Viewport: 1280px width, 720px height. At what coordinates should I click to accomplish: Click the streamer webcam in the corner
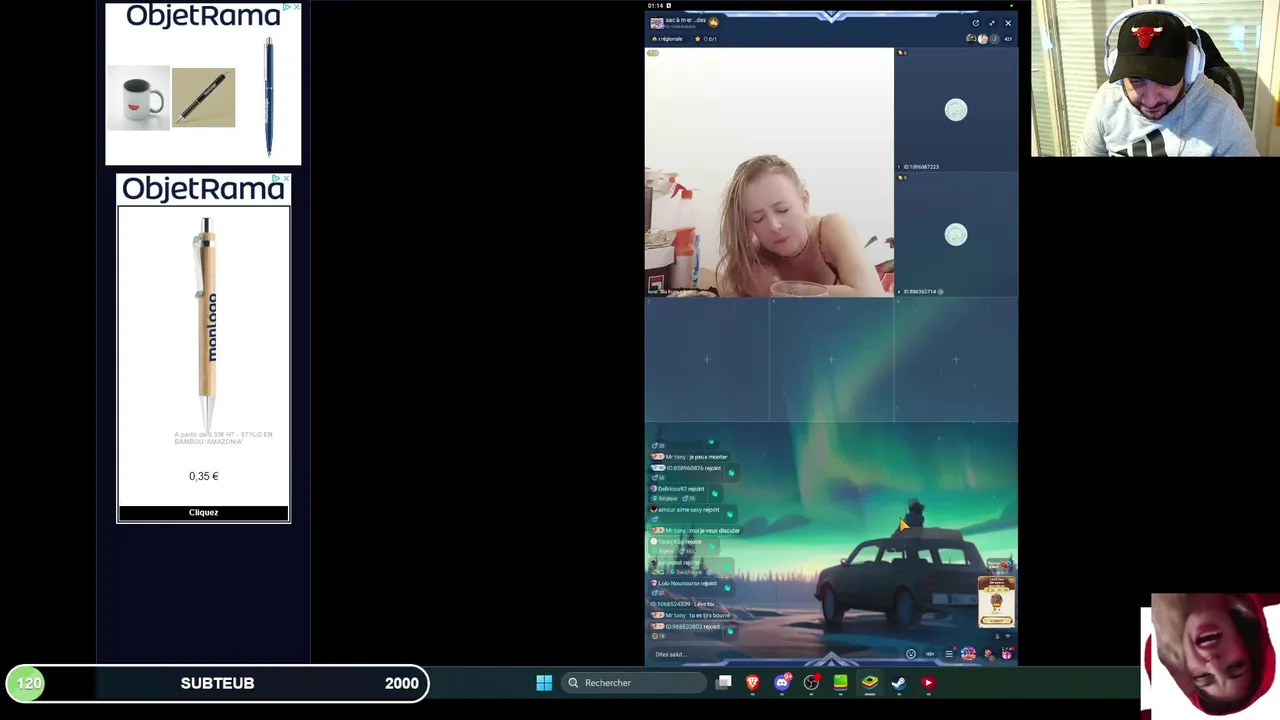click(1155, 78)
